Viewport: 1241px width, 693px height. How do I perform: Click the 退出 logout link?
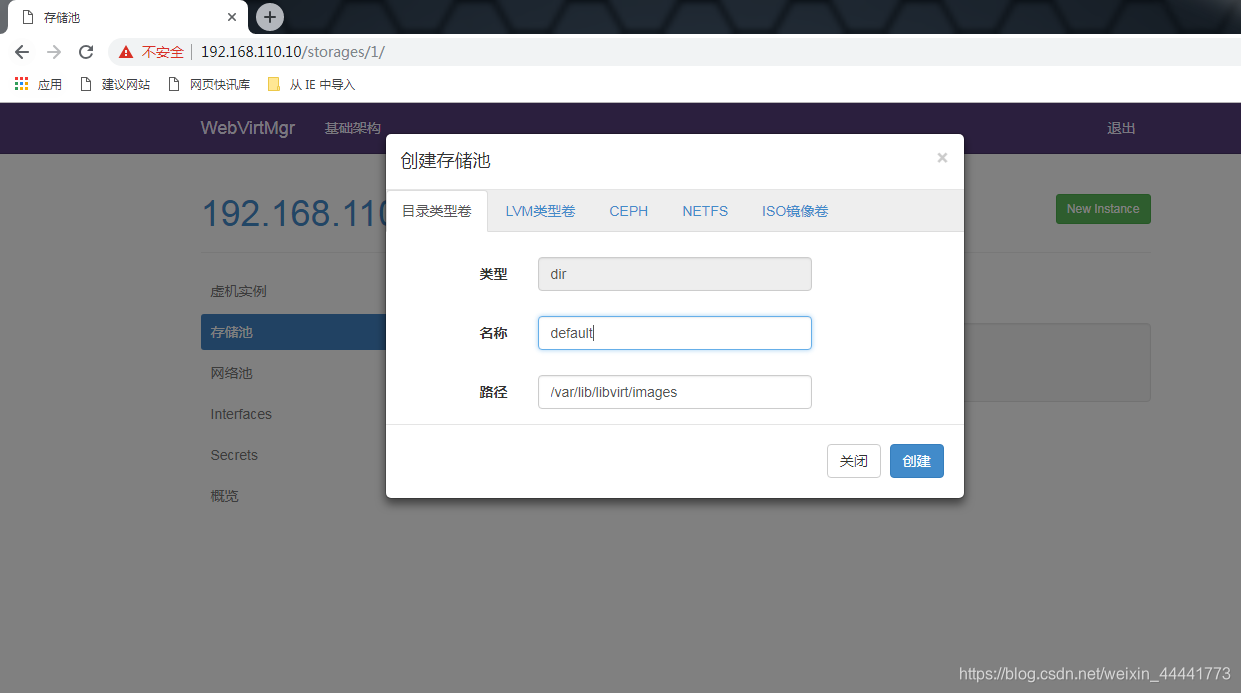click(1121, 128)
